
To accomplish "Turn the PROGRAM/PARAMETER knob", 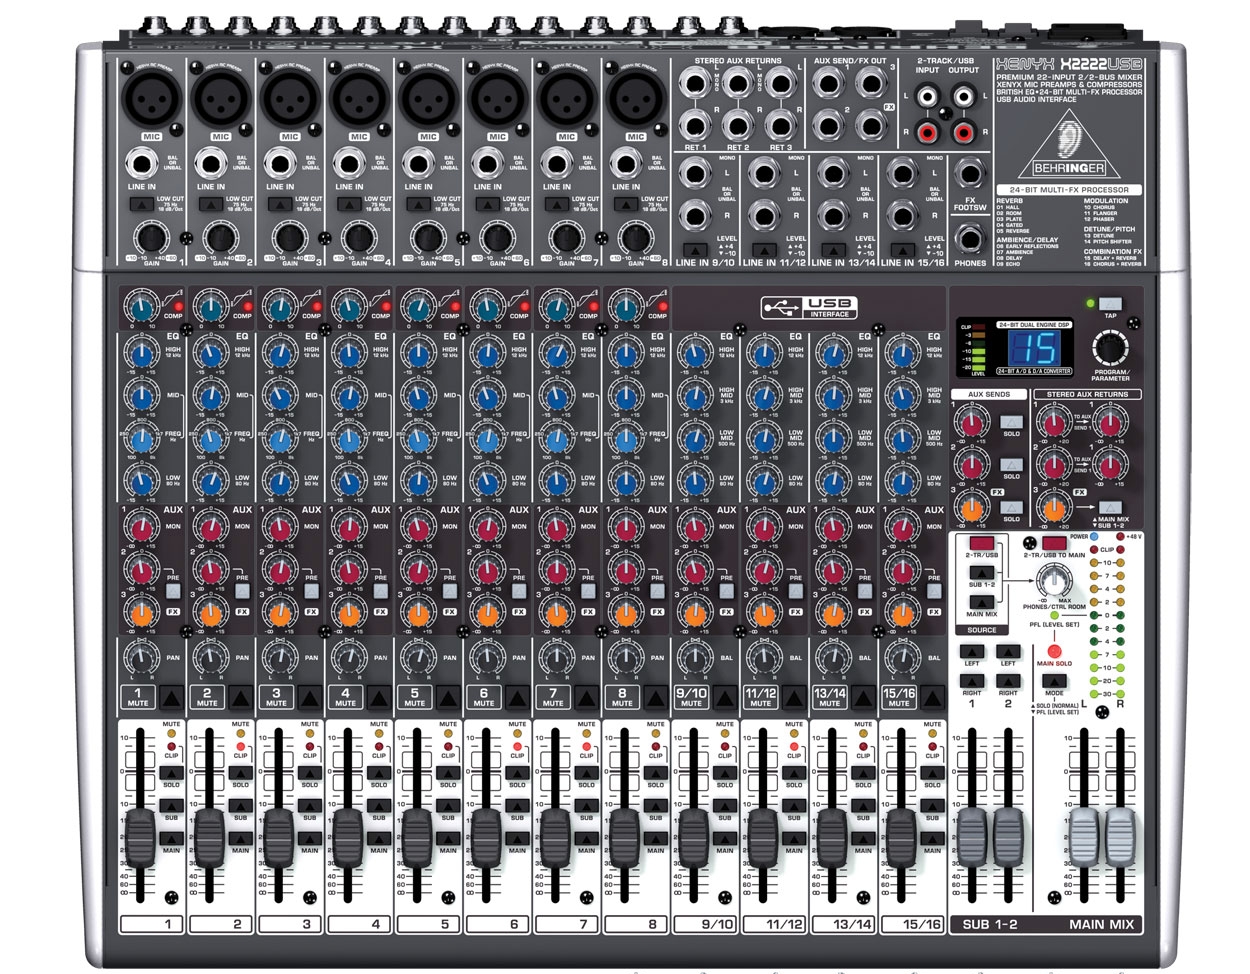I will tap(1110, 347).
